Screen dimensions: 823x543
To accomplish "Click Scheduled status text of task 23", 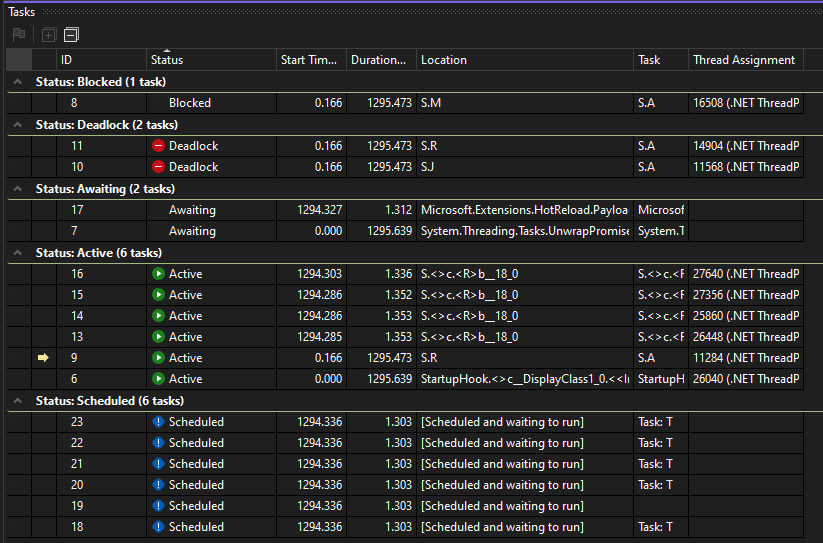I will [x=196, y=422].
